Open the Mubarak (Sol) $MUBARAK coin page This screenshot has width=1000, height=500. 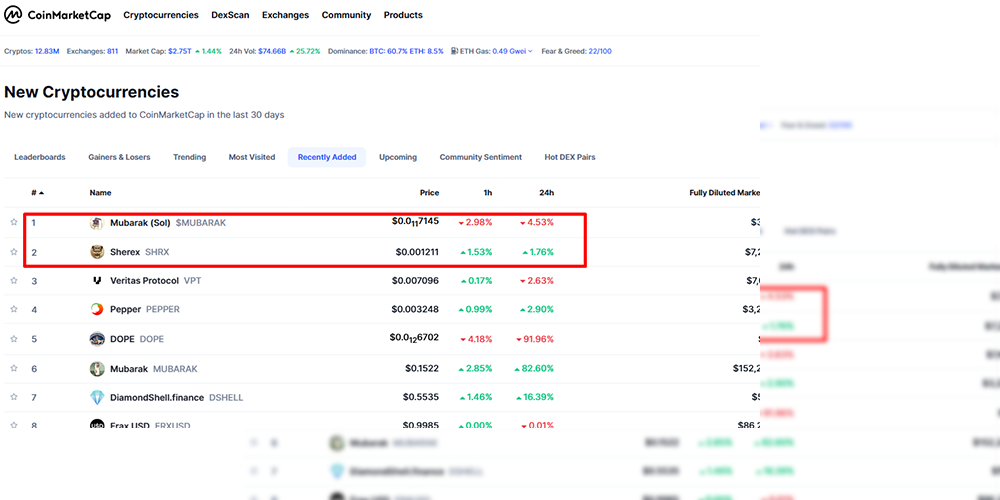coord(168,223)
